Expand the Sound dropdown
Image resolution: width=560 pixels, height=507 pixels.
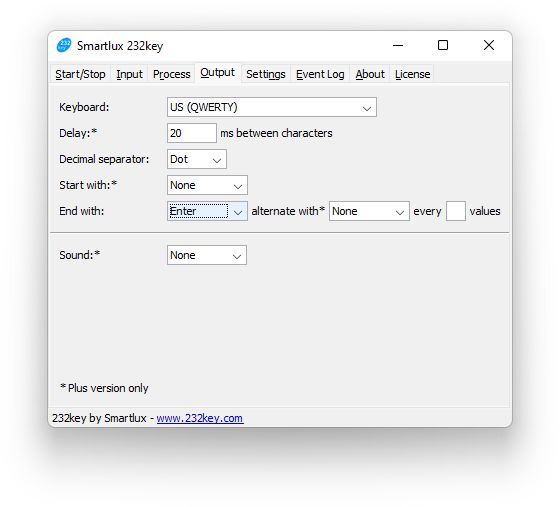[x=207, y=255]
